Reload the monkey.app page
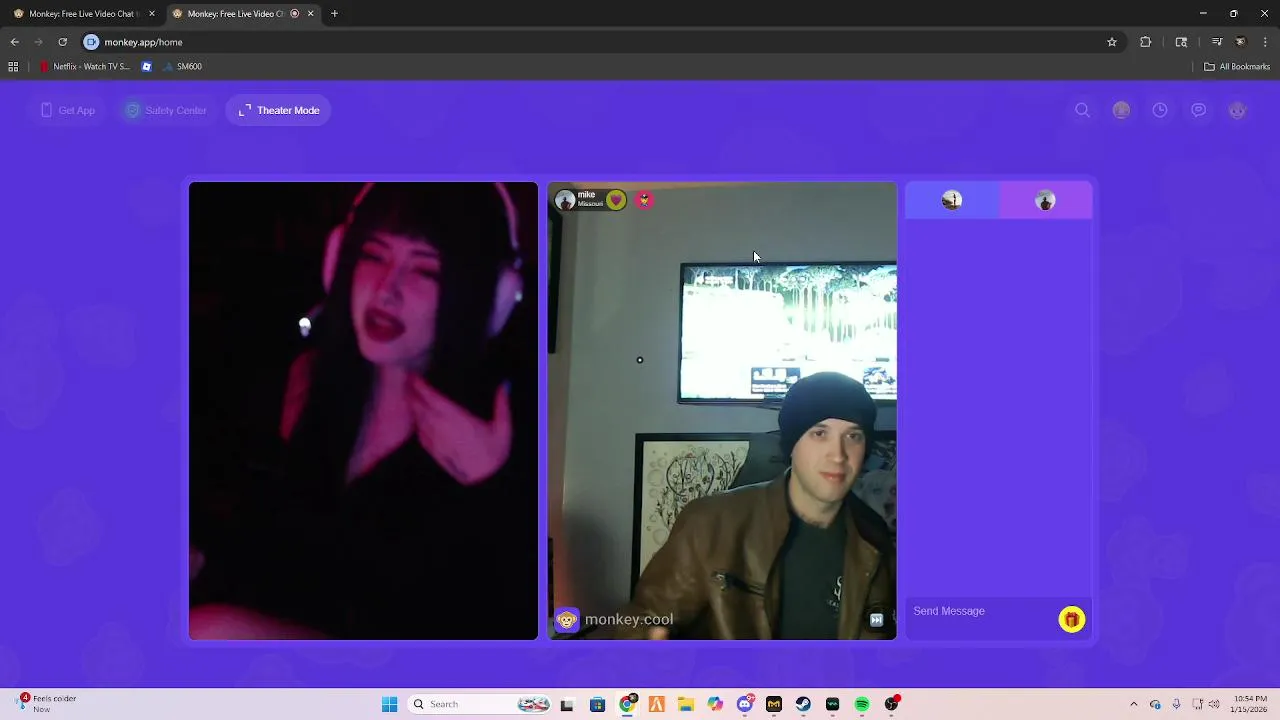The height and width of the screenshot is (720, 1280). (62, 42)
